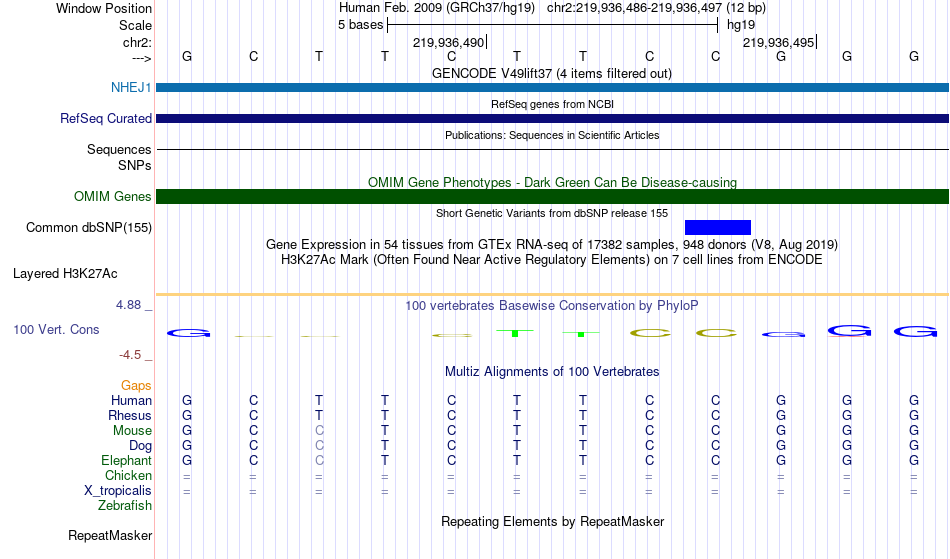The width and height of the screenshot is (950, 559).
Task: Click the -4.5 PhyloP lower scale value
Action: 130,354
